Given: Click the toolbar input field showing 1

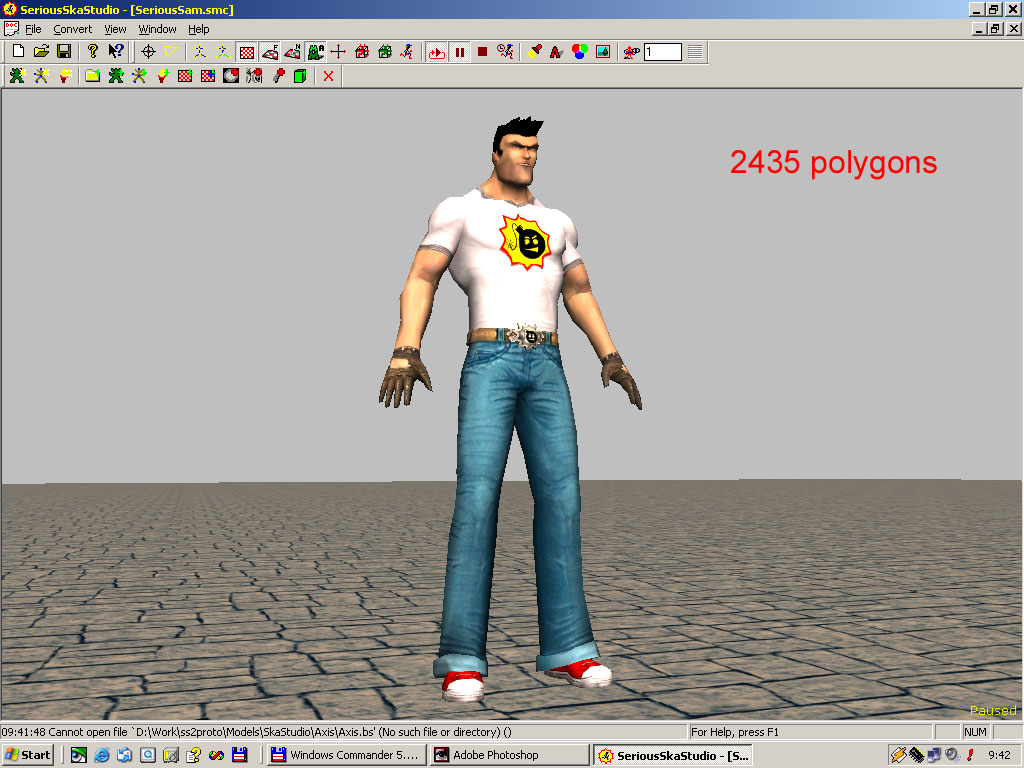Looking at the screenshot, I should click(x=663, y=52).
